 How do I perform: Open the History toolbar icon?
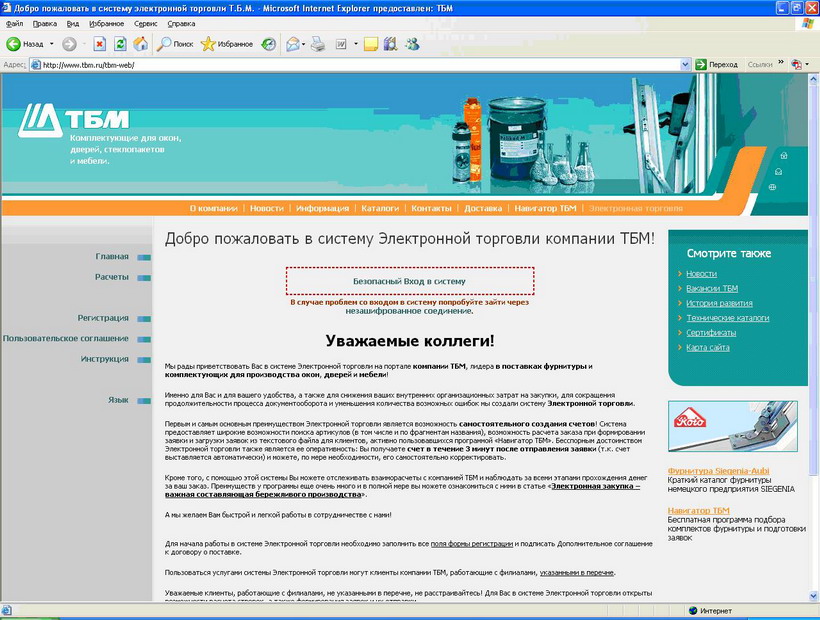[x=269, y=44]
